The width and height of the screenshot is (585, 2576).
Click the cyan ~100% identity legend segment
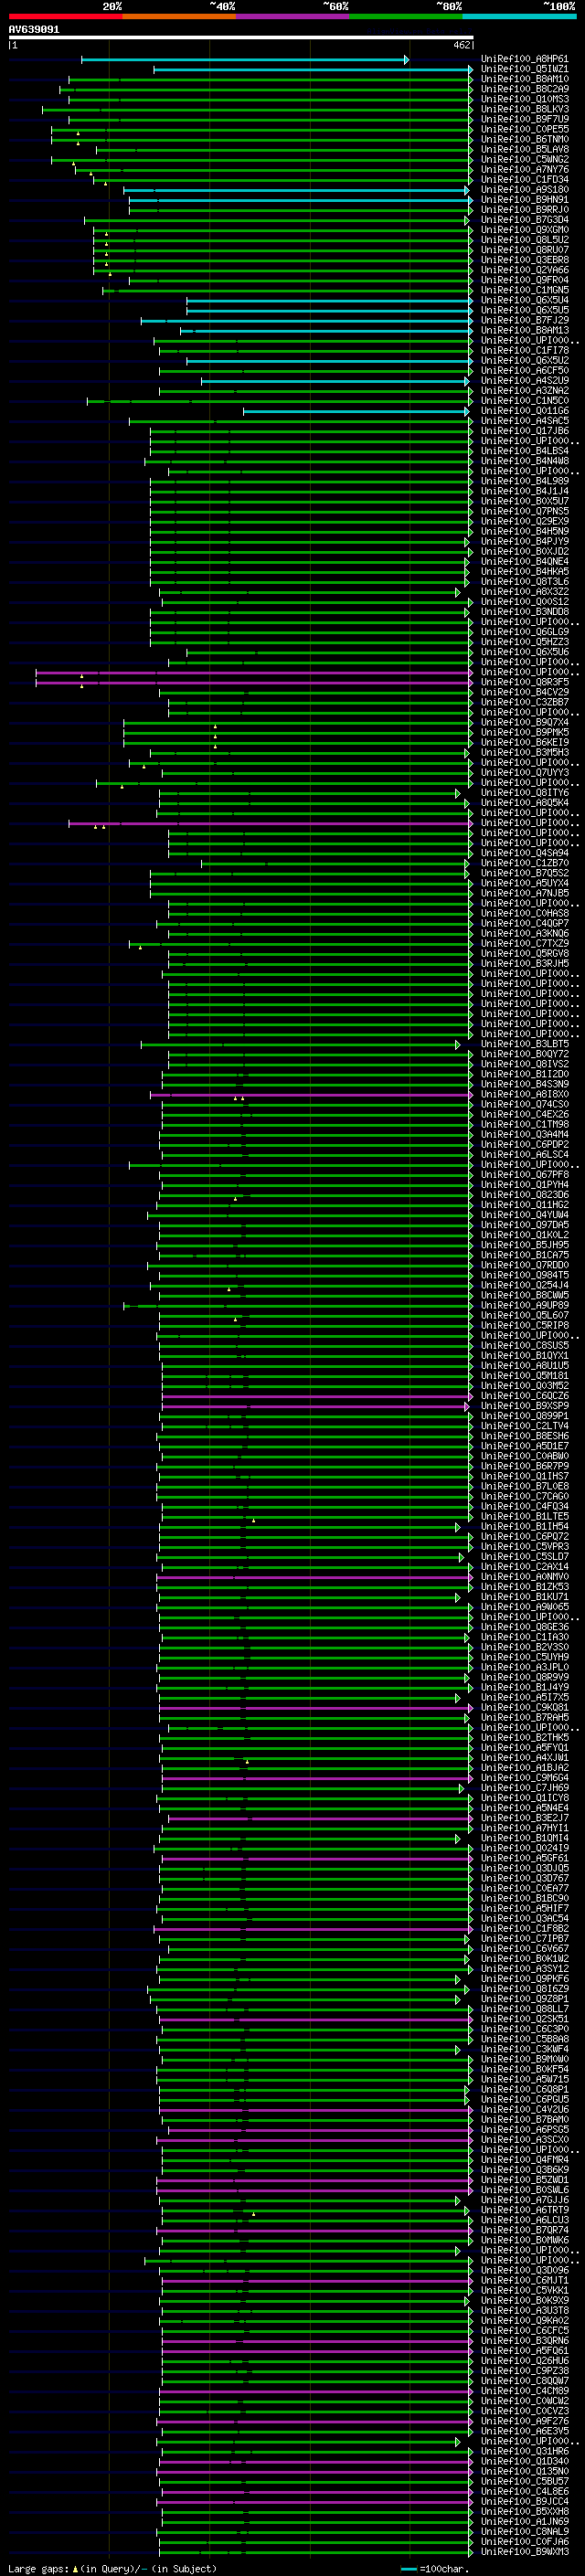519,16
